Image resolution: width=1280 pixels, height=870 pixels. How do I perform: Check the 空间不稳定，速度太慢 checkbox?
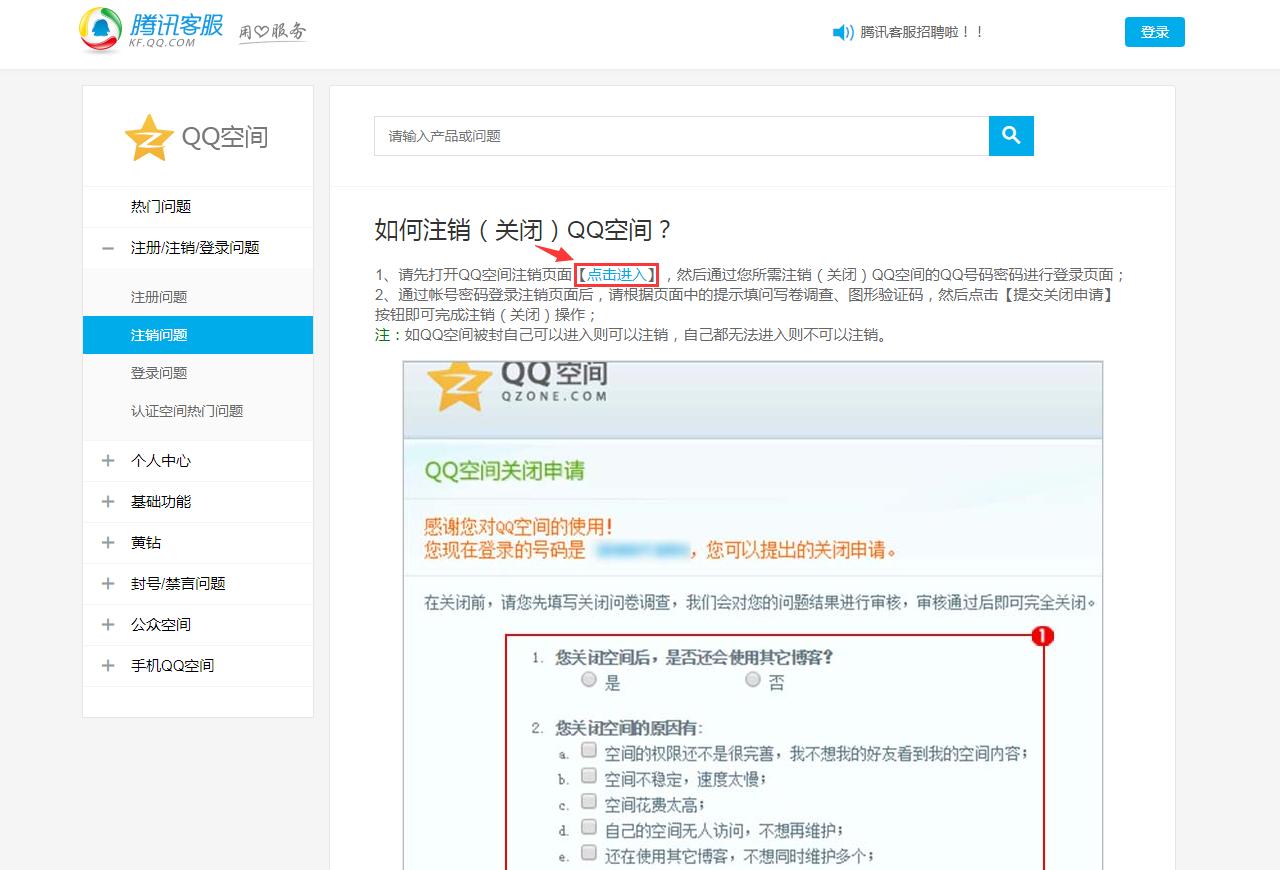click(588, 774)
